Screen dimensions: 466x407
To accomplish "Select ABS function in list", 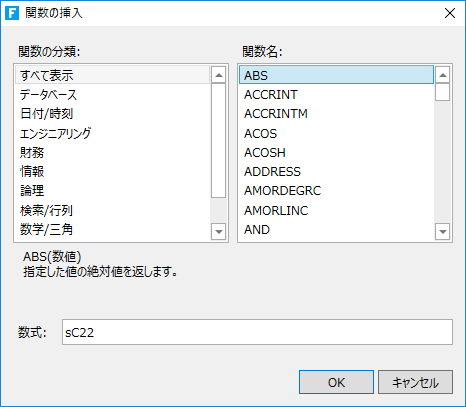I will coord(336,75).
